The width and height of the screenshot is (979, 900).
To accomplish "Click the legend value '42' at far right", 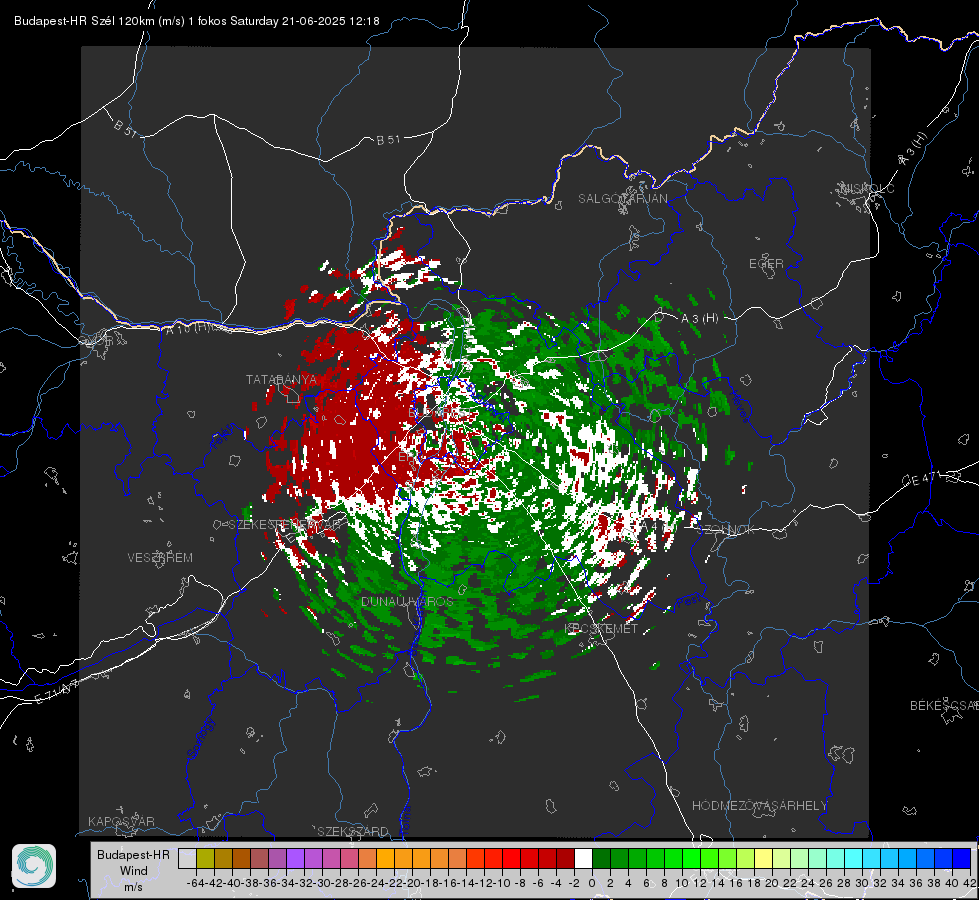I will pyautogui.click(x=970, y=883).
